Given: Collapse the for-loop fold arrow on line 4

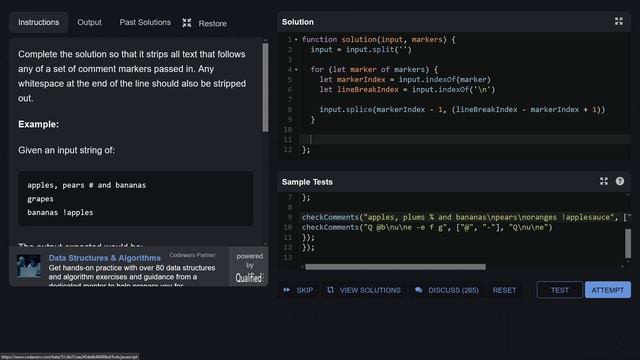Looking at the screenshot, I should tap(296, 69).
